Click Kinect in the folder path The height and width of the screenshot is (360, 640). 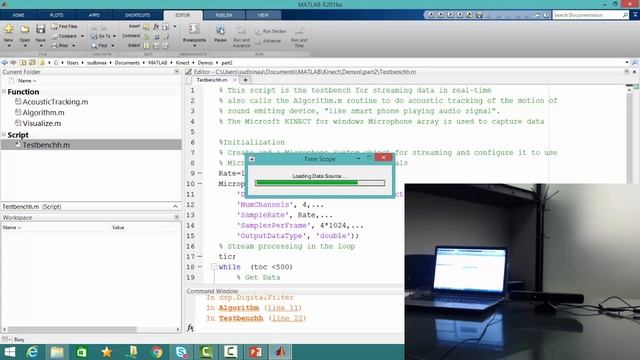pos(182,63)
